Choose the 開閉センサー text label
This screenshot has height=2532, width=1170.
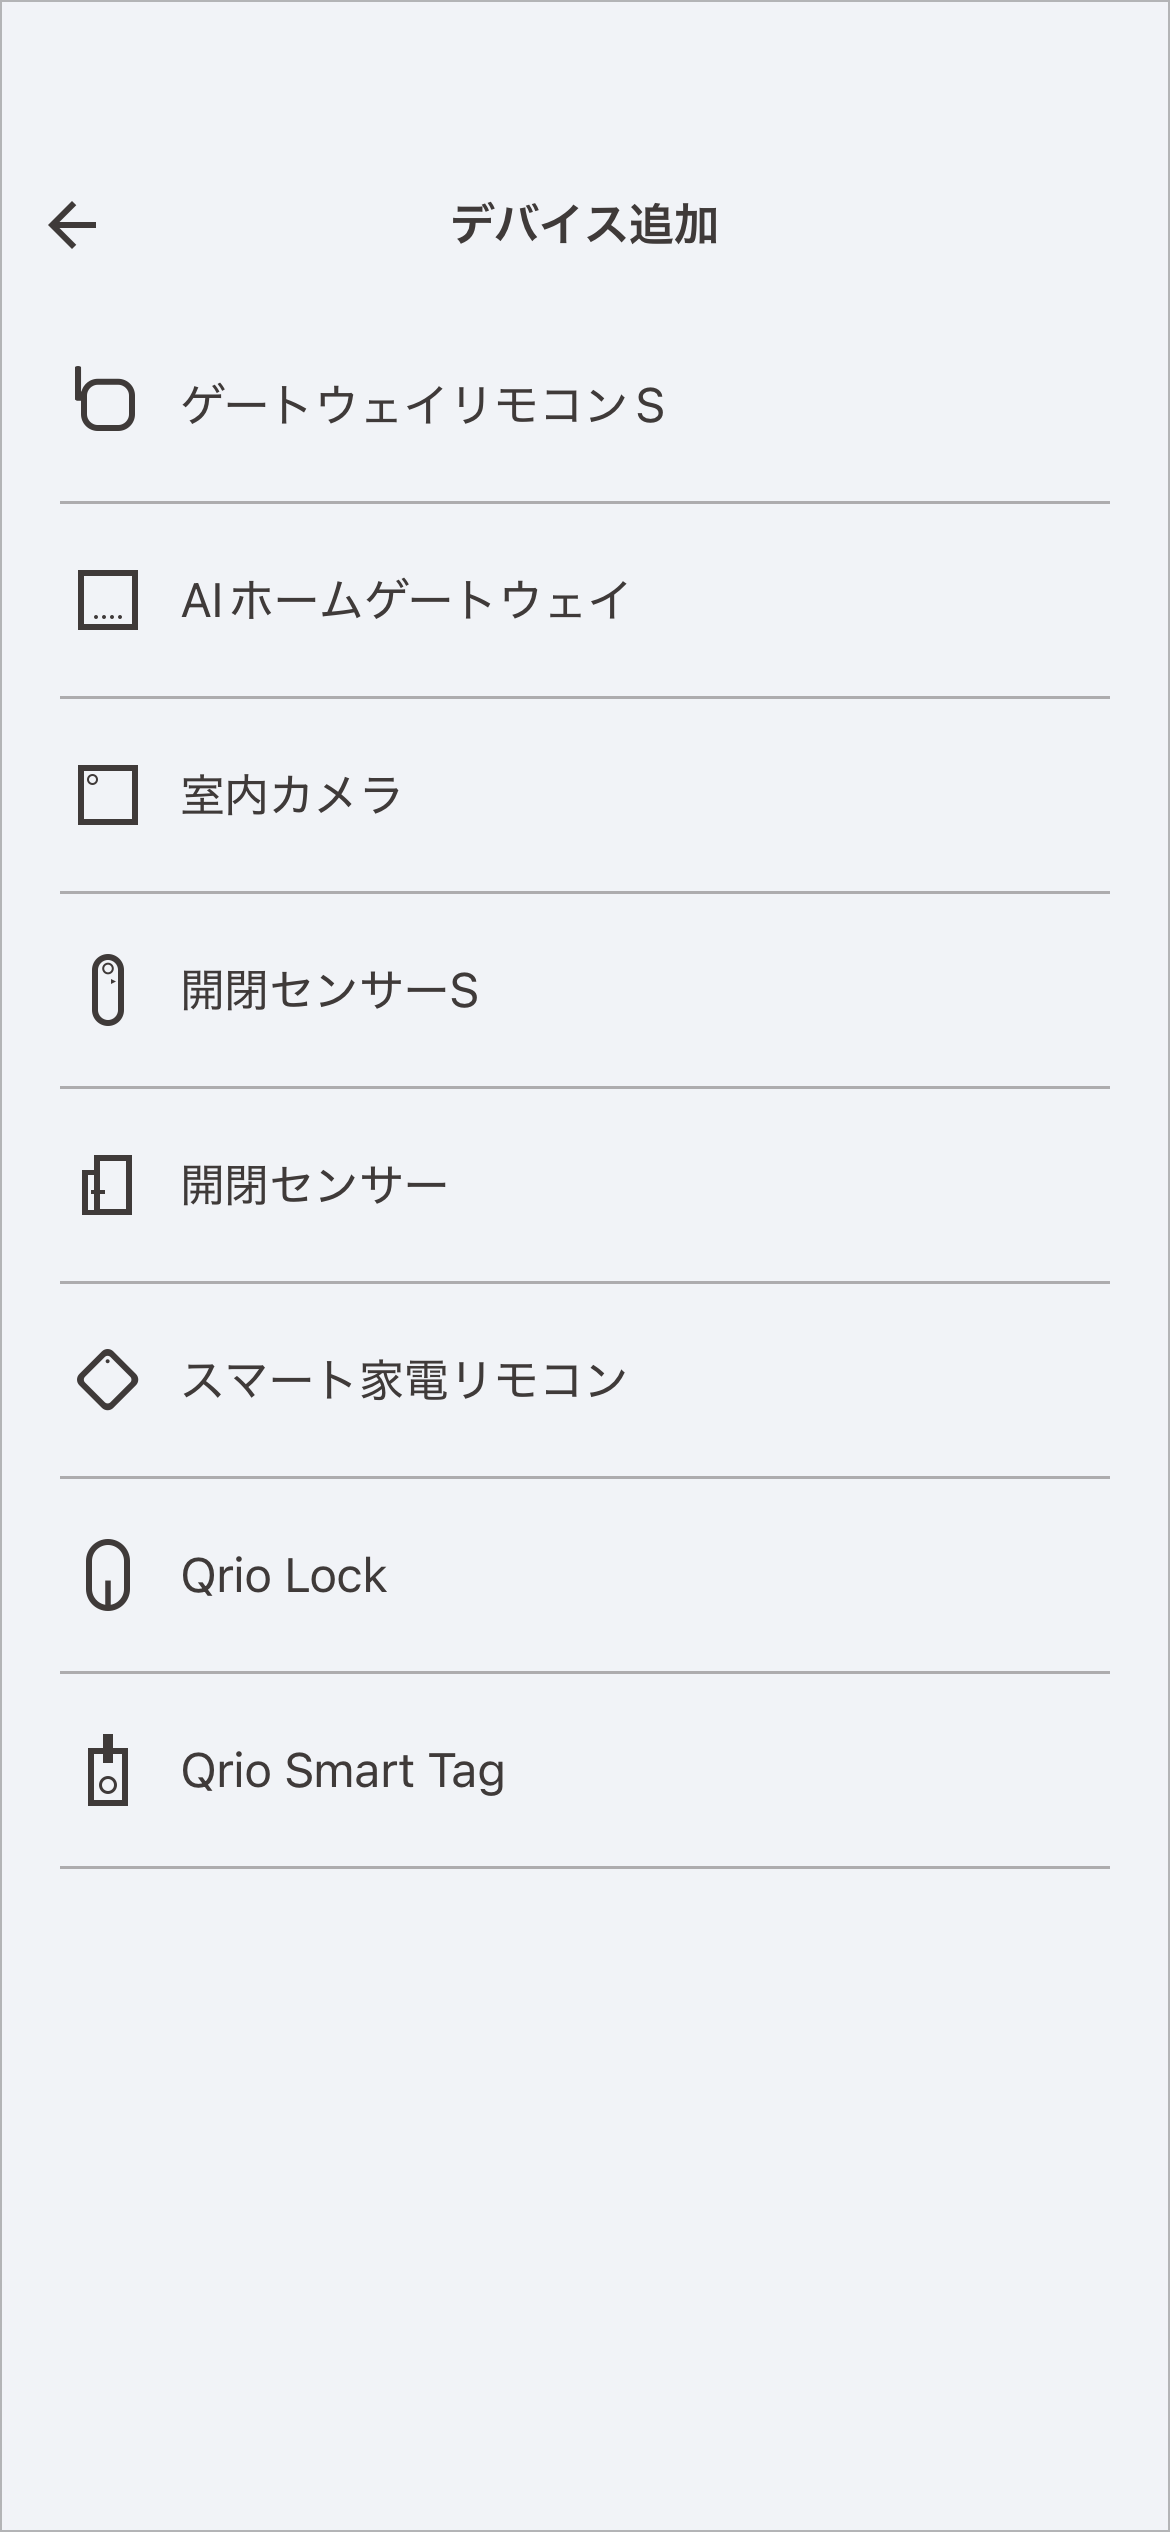click(314, 1186)
